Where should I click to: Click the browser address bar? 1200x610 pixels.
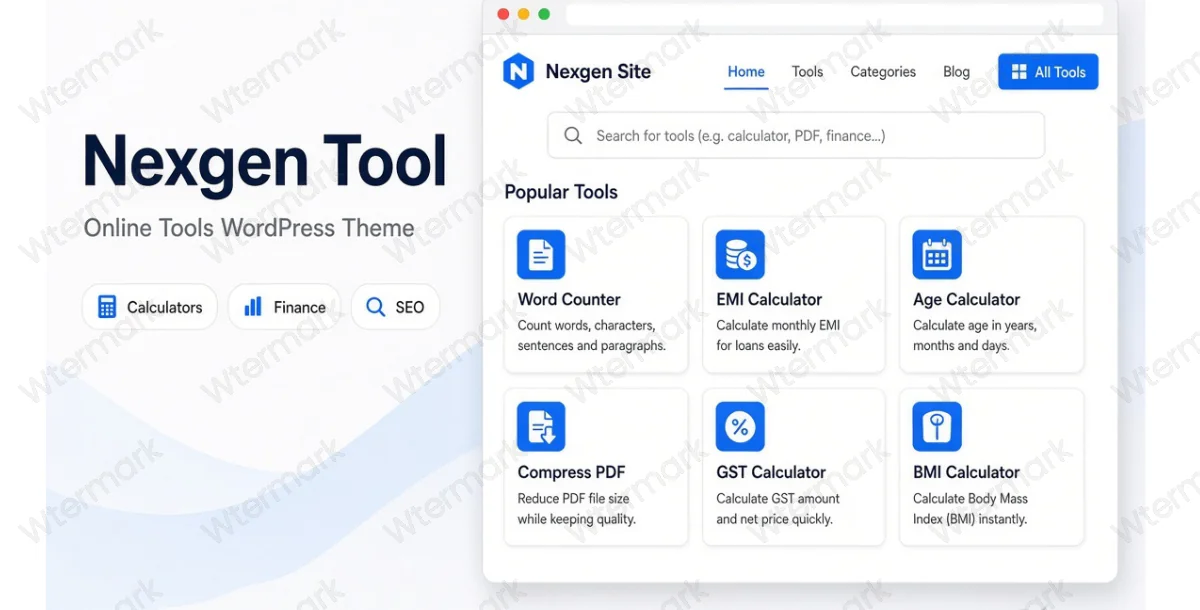(x=834, y=14)
